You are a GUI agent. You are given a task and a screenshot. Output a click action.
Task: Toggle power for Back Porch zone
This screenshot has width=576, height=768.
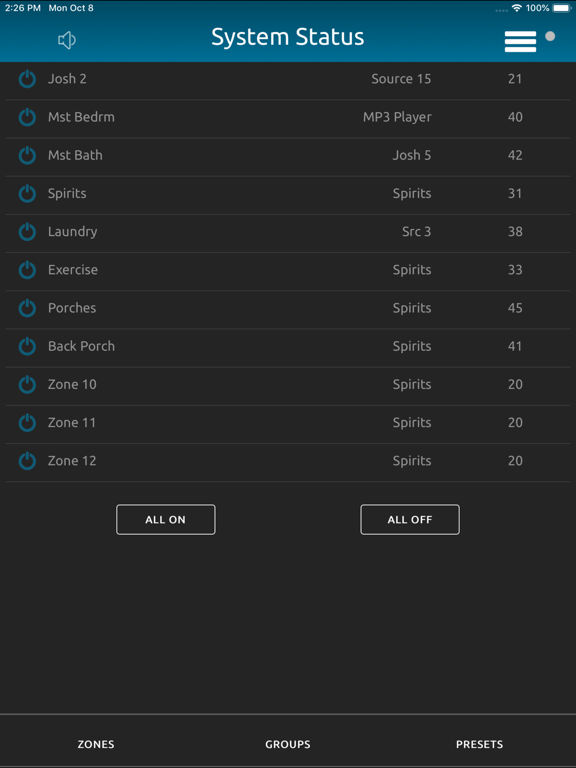(x=27, y=346)
